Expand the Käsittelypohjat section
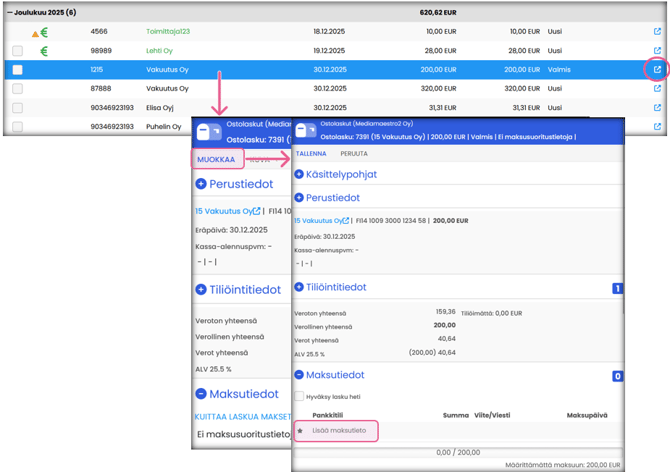 (x=299, y=174)
